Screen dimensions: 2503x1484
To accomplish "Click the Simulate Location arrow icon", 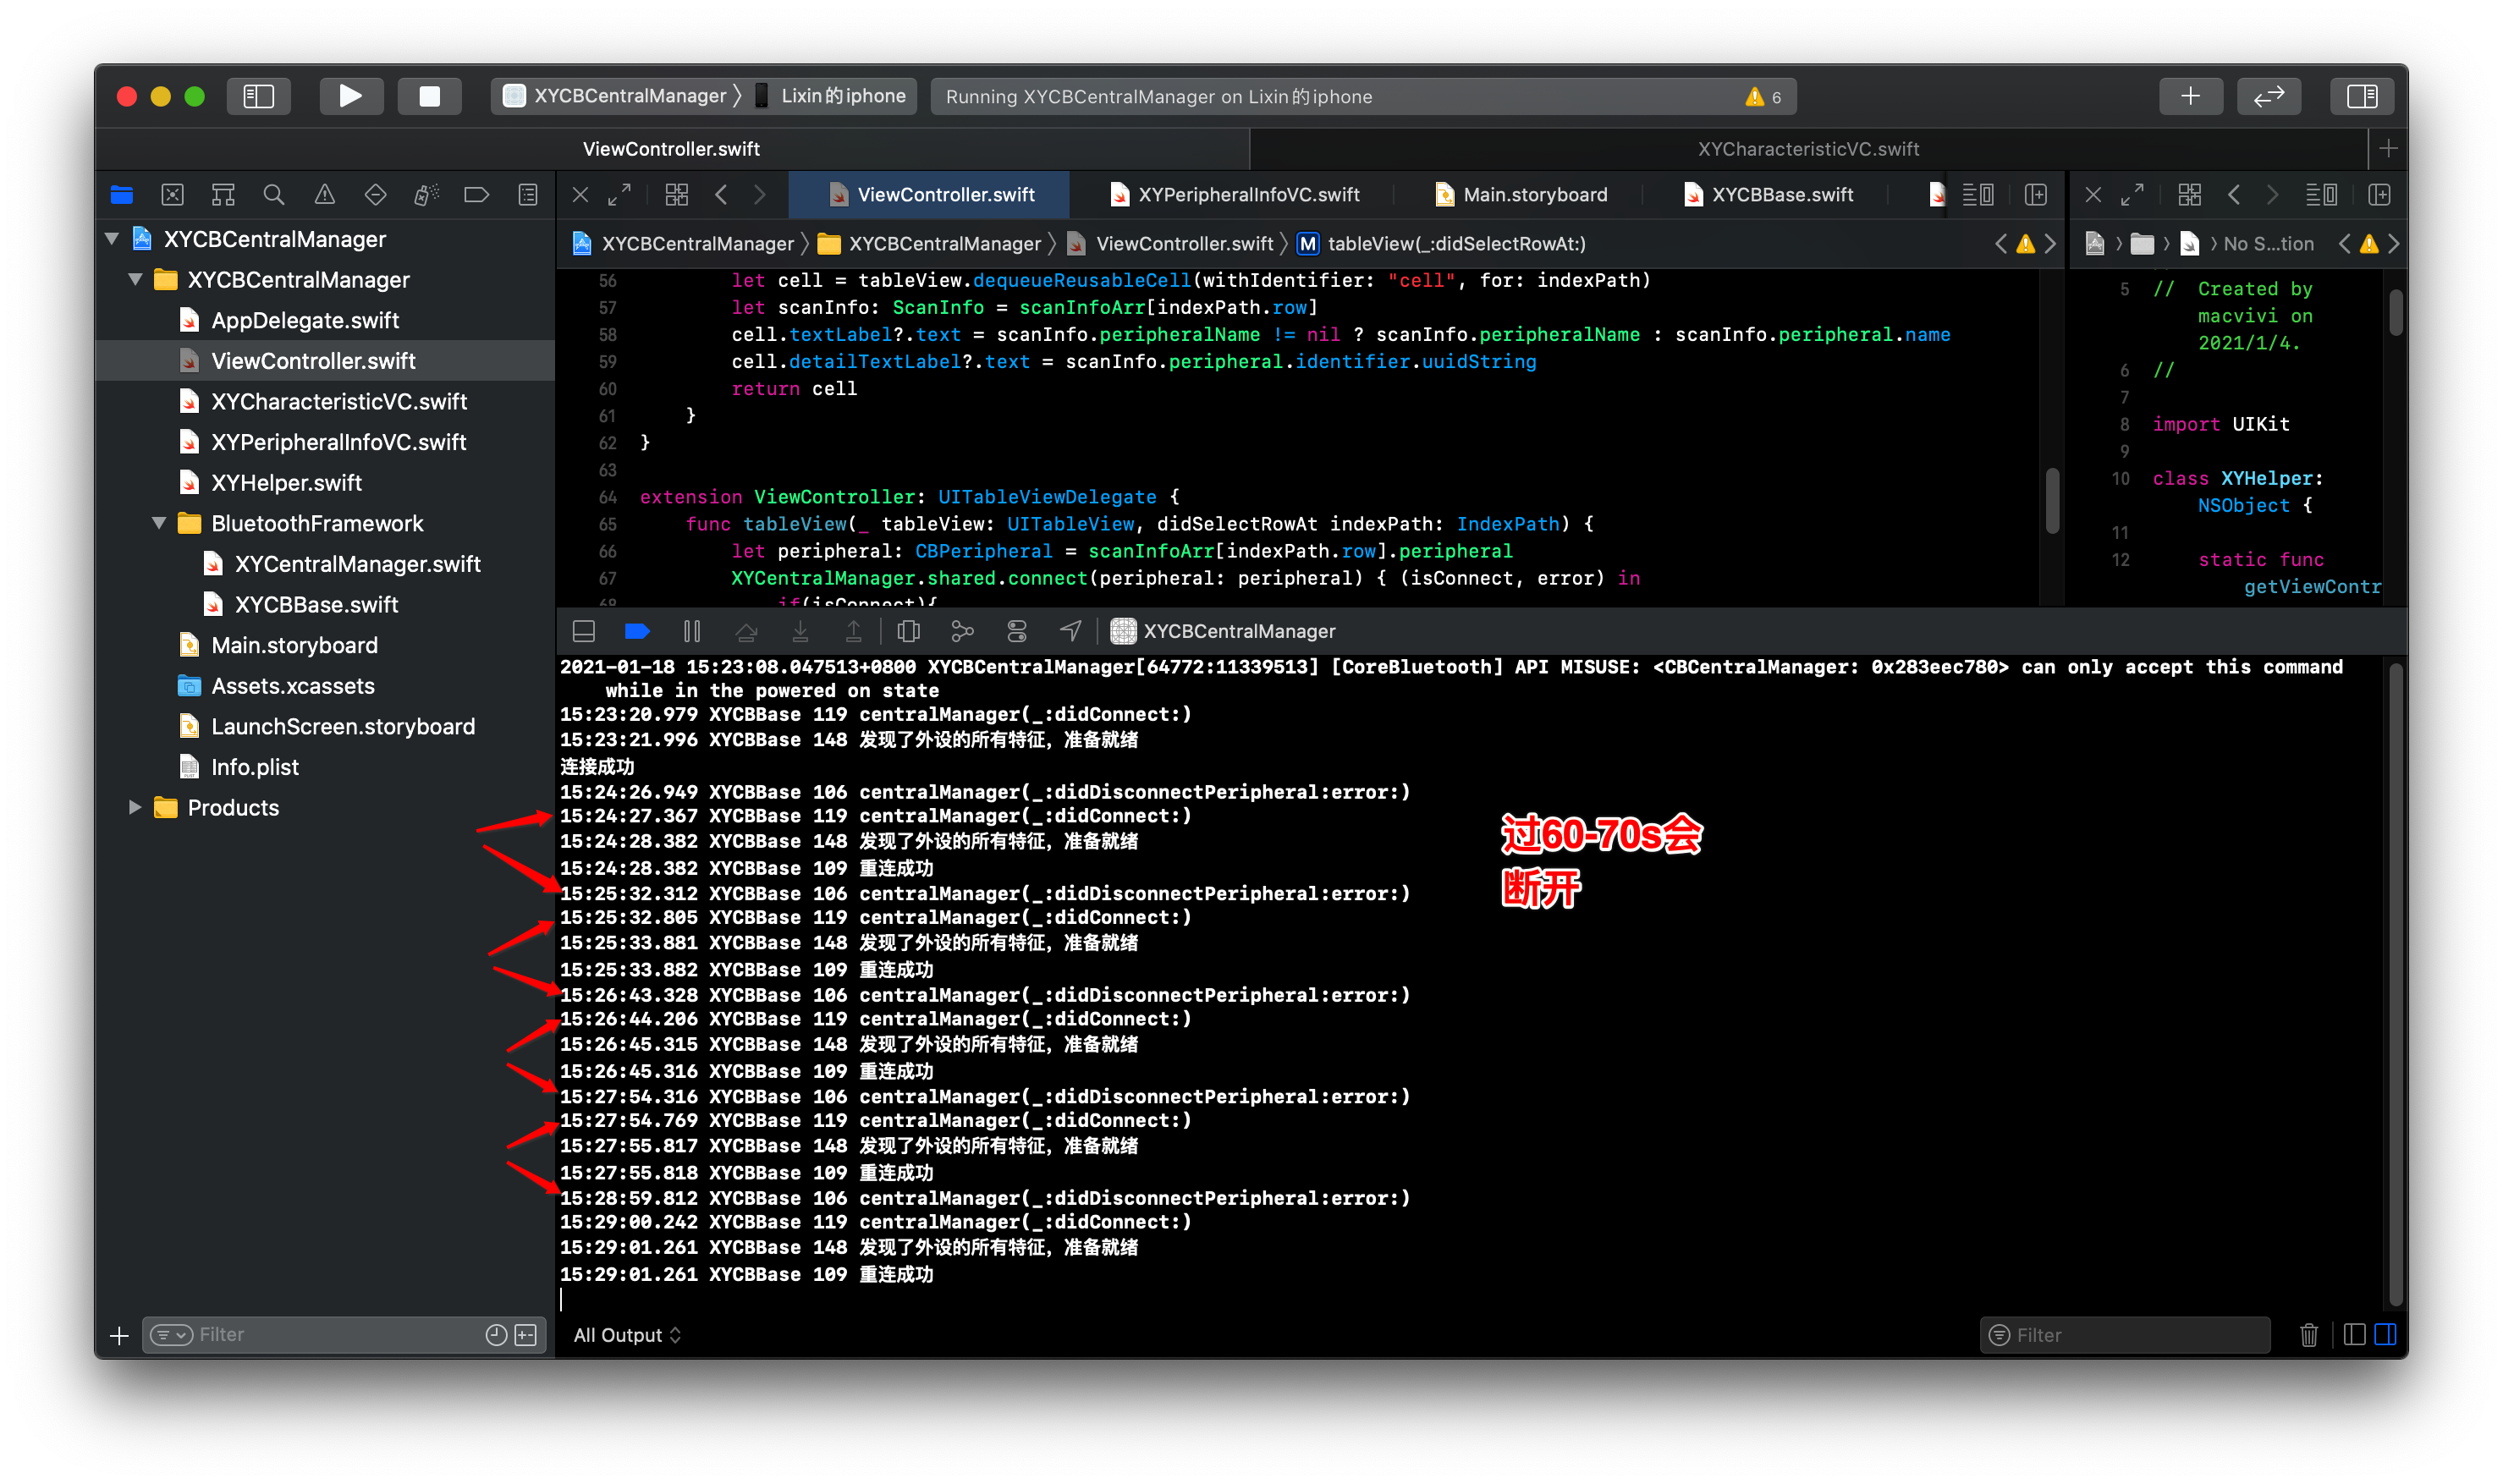I will click(1070, 631).
